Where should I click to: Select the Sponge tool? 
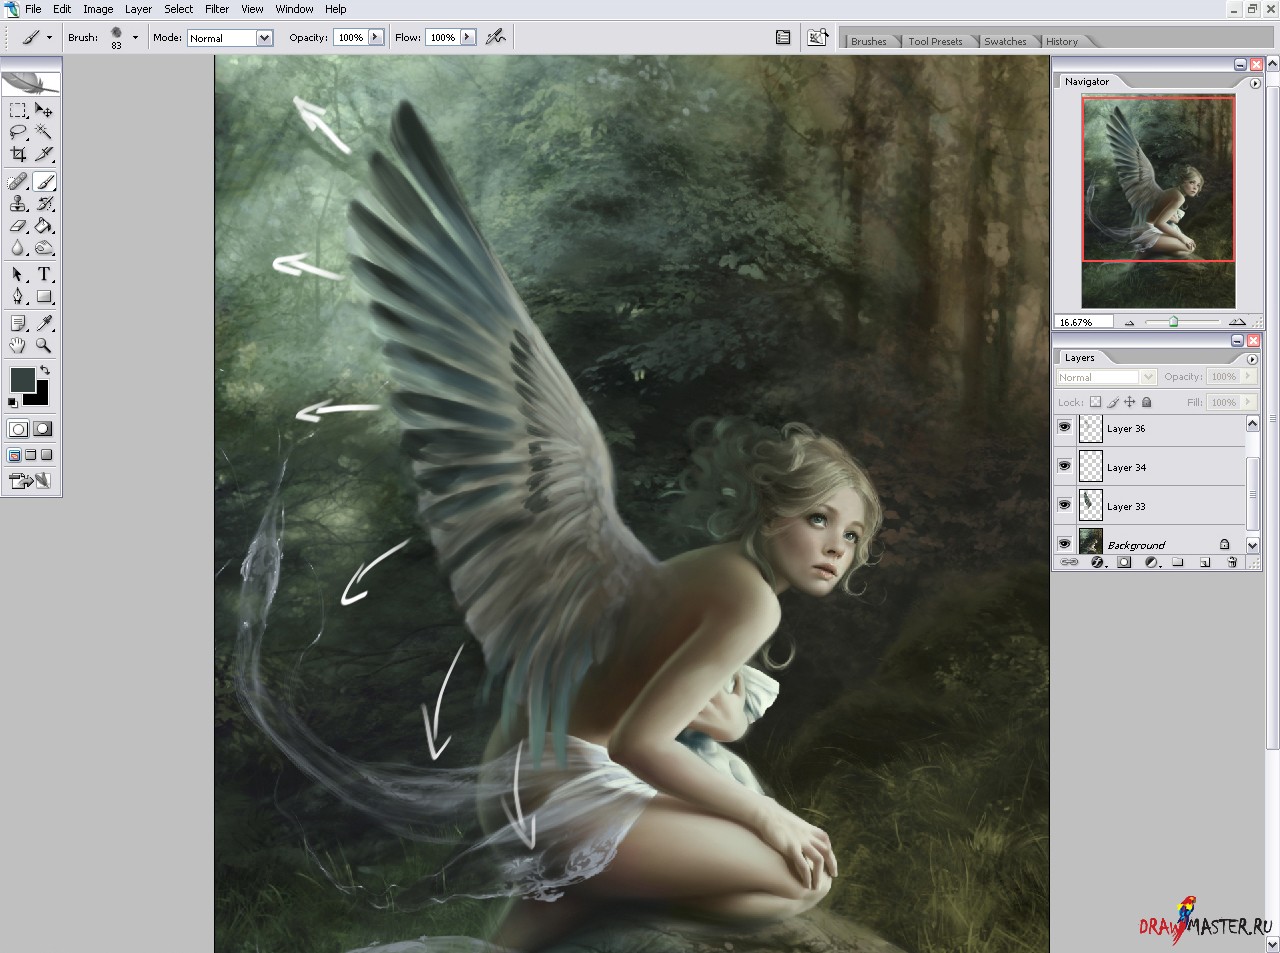tap(44, 247)
